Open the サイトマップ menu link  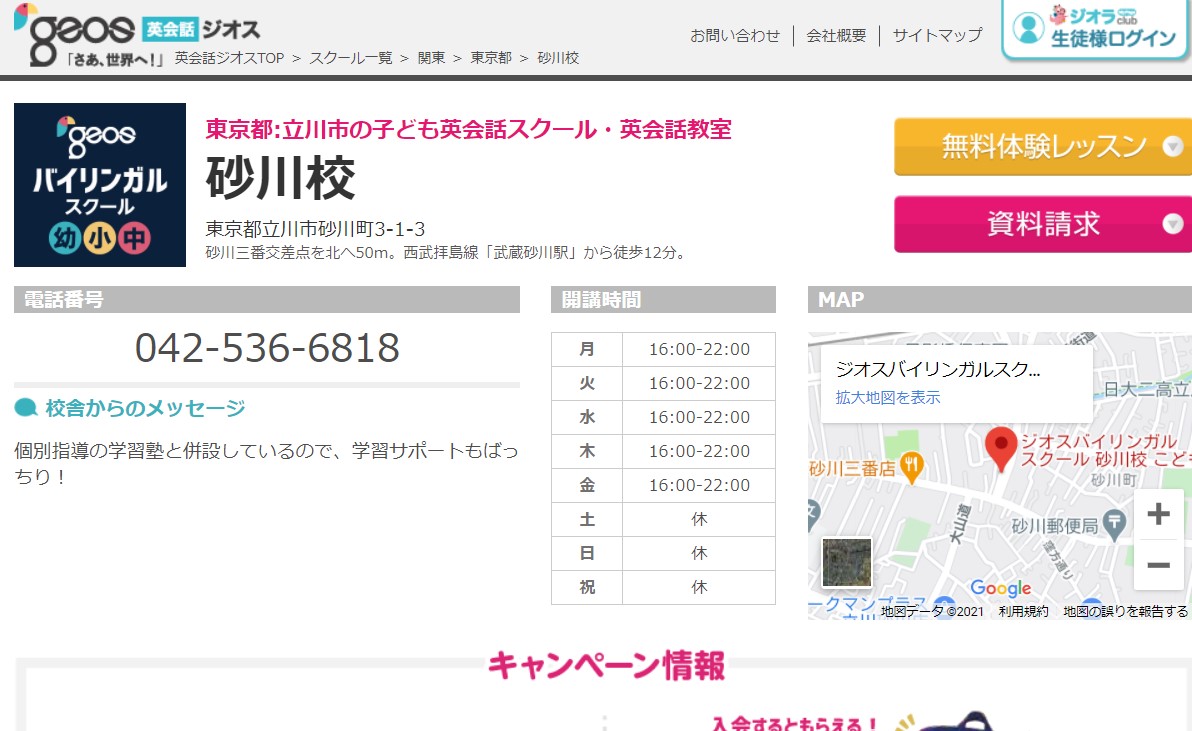pos(937,36)
